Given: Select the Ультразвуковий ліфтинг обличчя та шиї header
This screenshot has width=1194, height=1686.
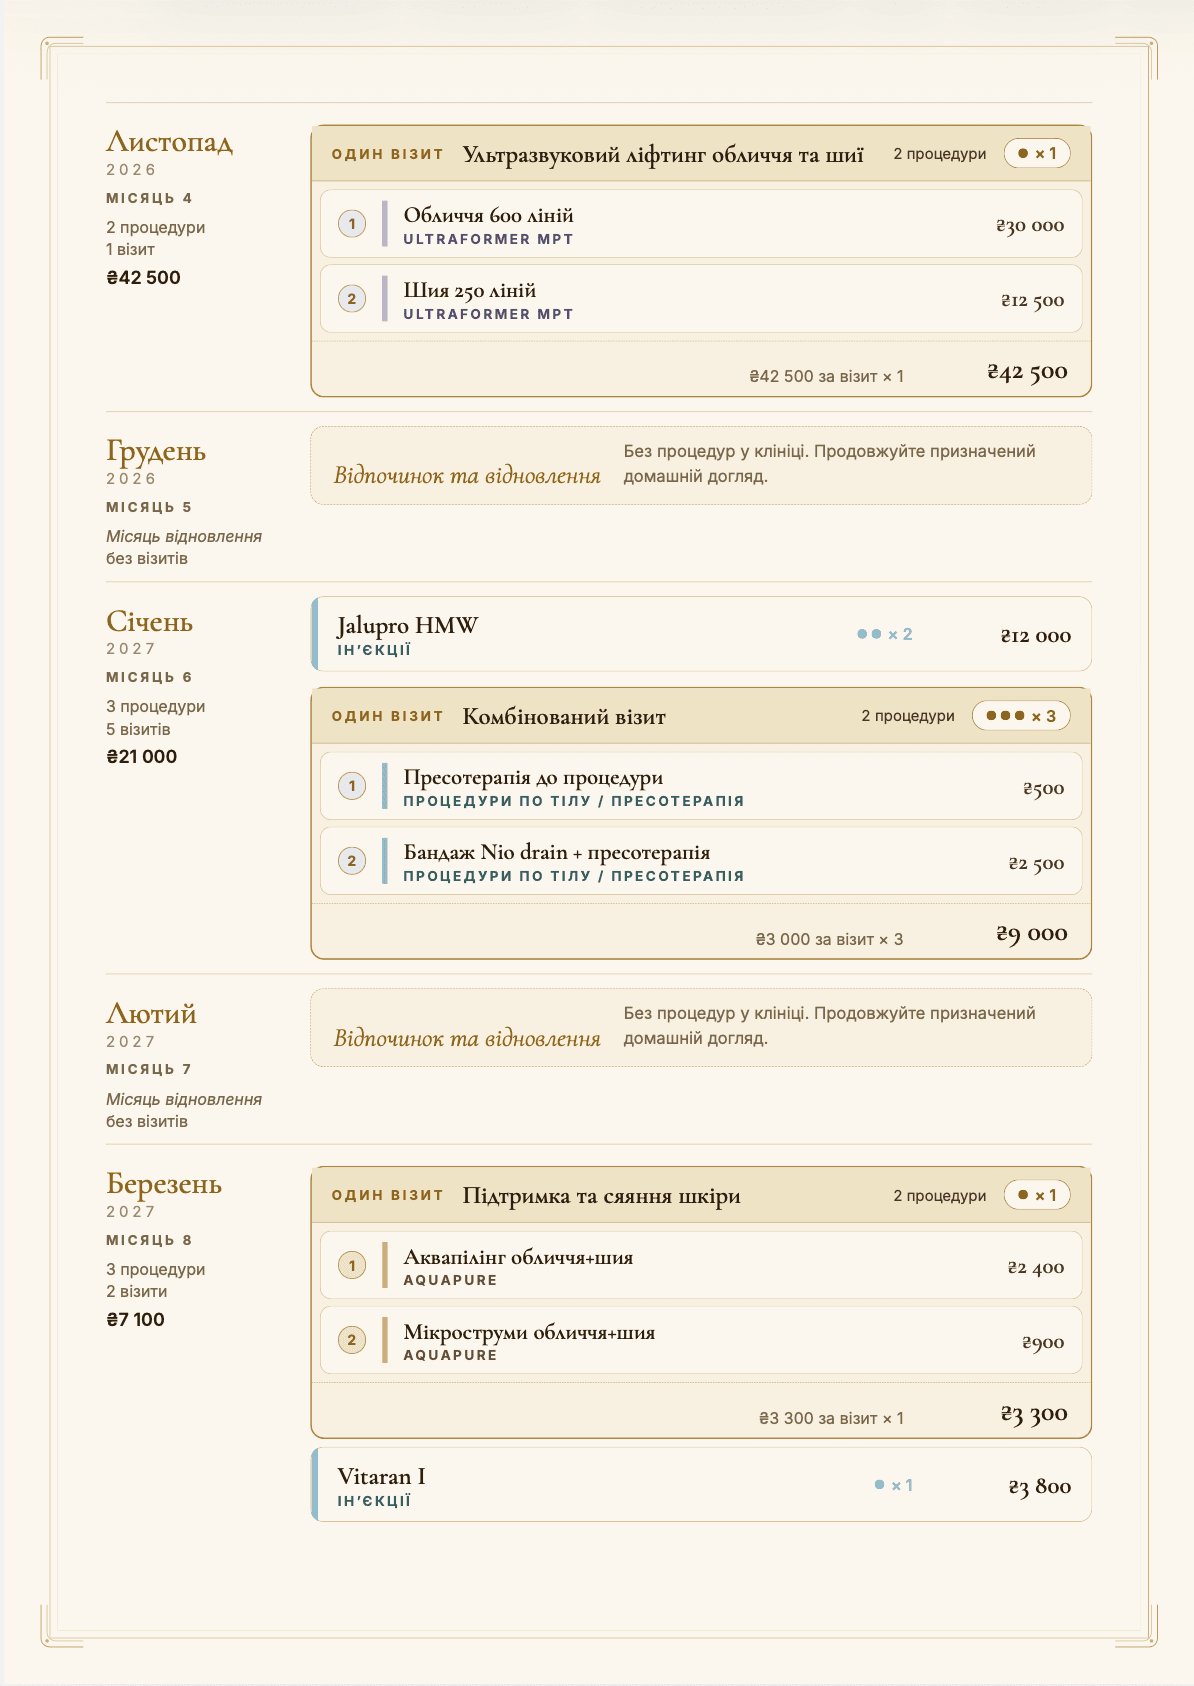Looking at the screenshot, I should pos(701,154).
